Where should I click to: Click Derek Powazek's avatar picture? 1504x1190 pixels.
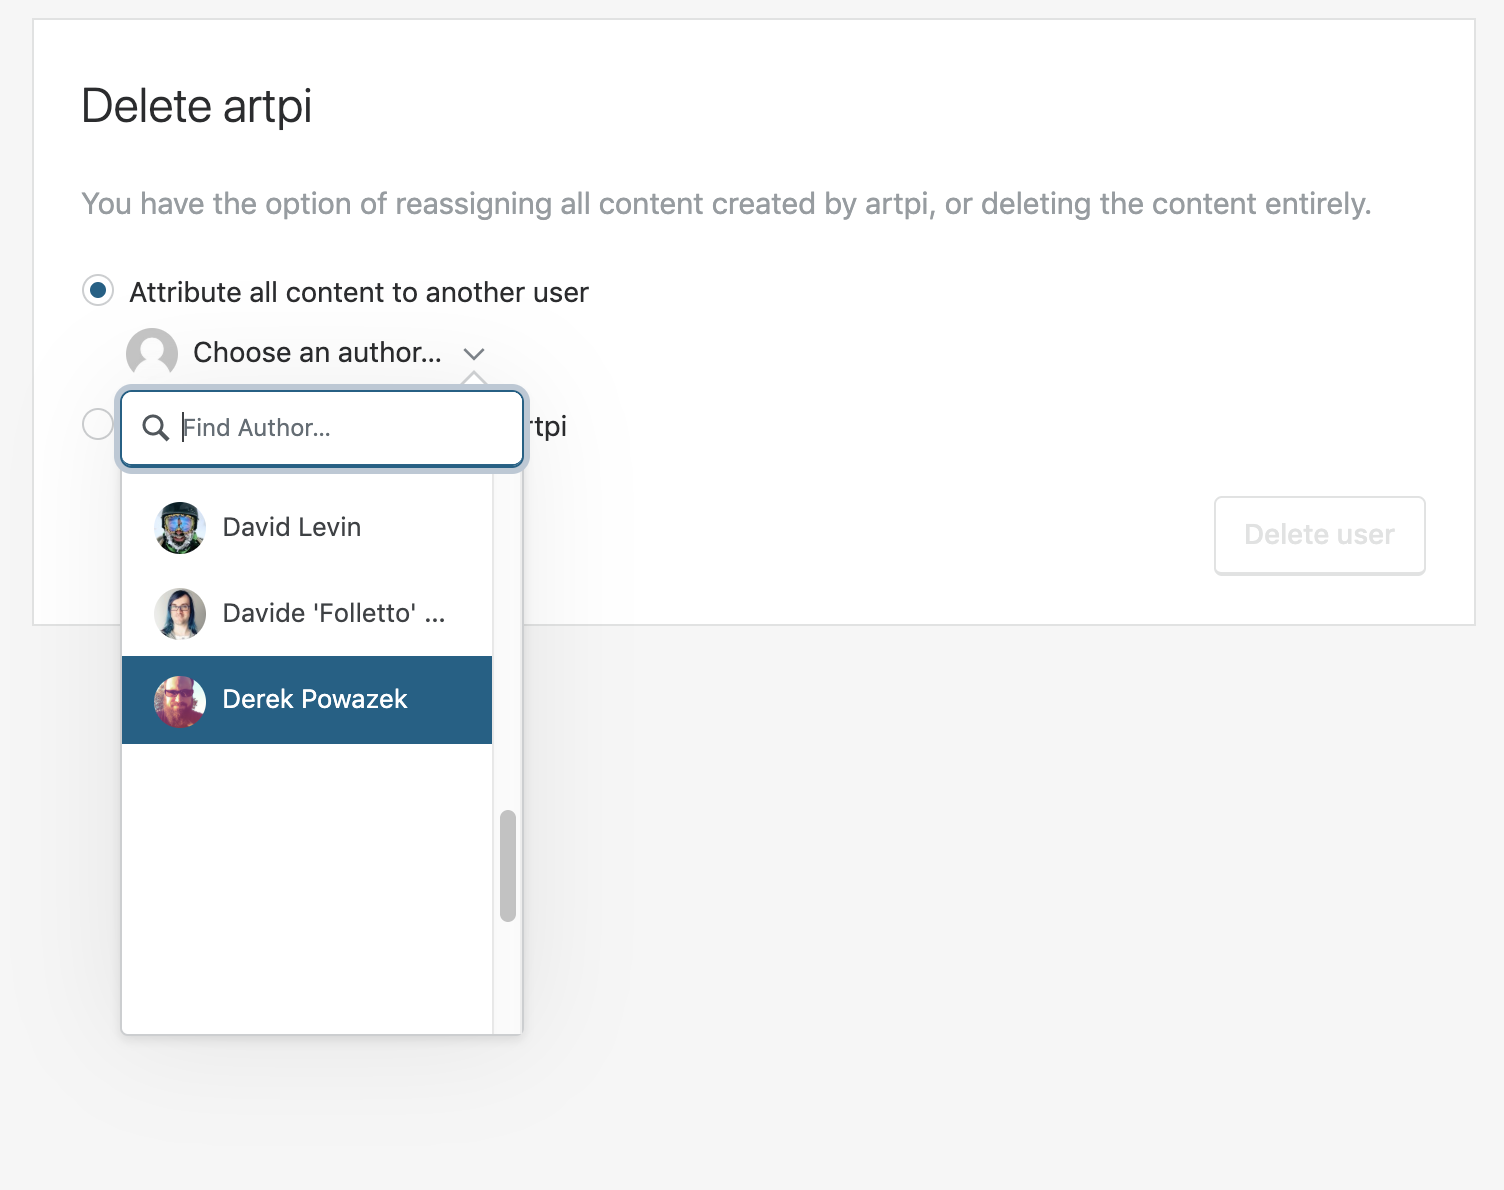[180, 700]
